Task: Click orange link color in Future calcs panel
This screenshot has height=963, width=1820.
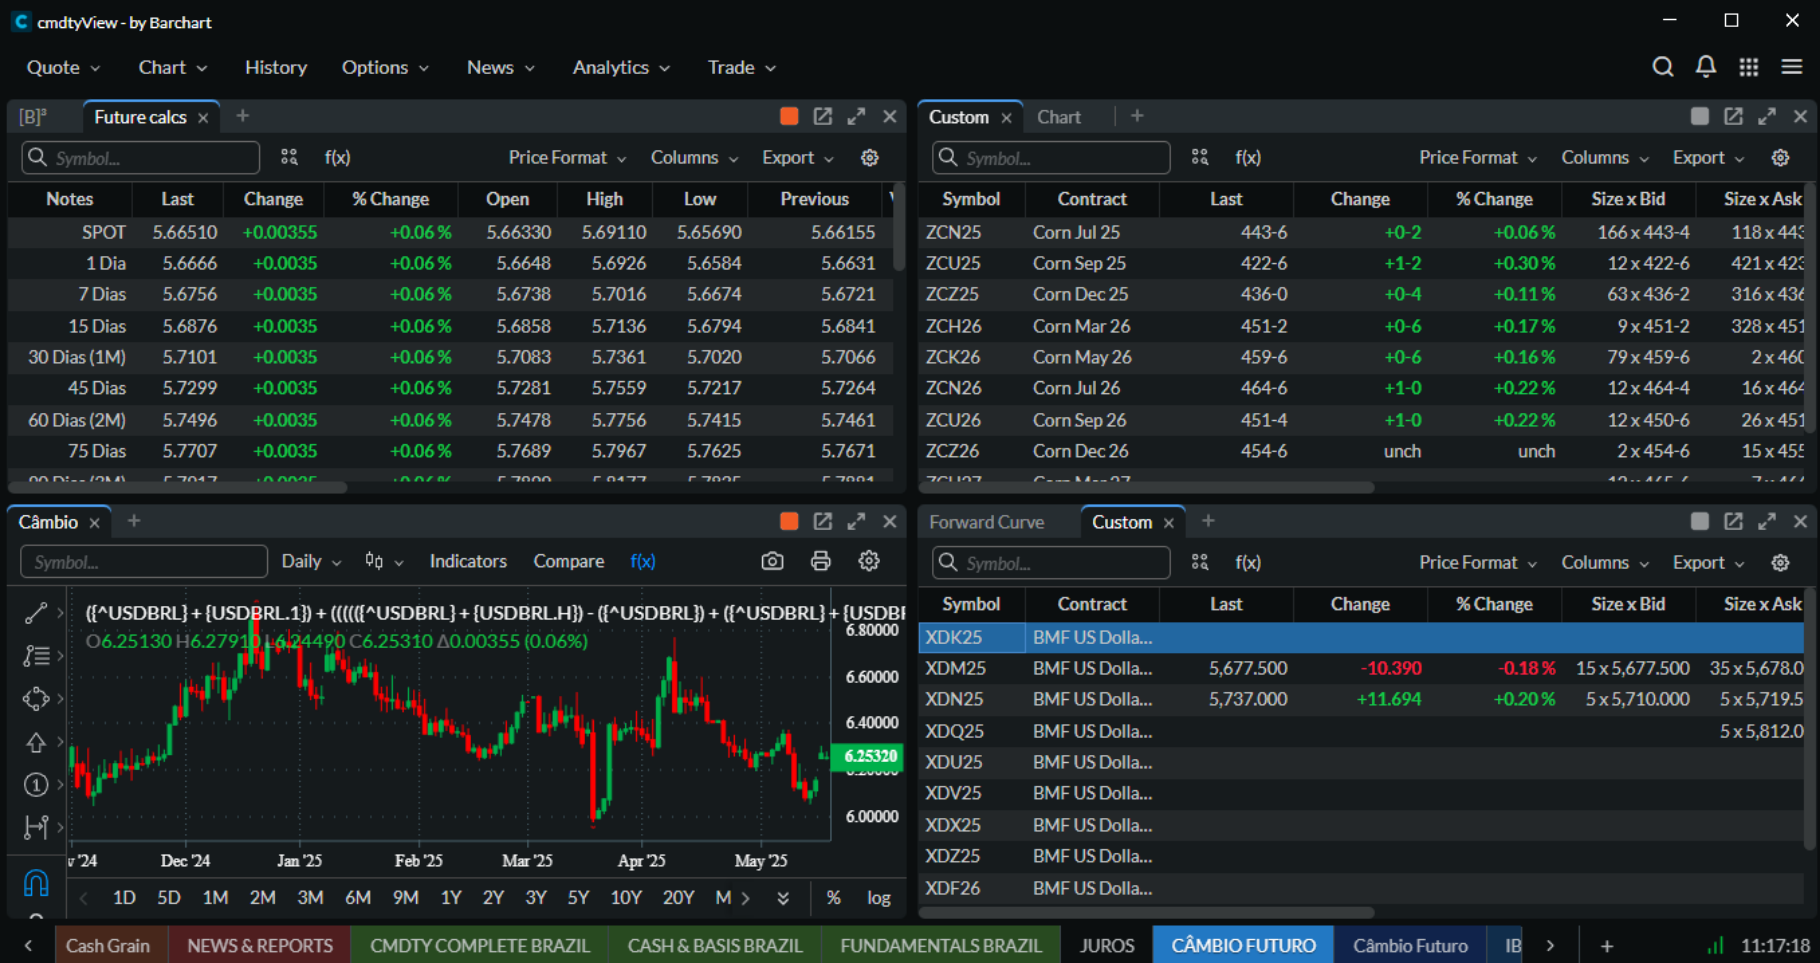Action: [789, 116]
